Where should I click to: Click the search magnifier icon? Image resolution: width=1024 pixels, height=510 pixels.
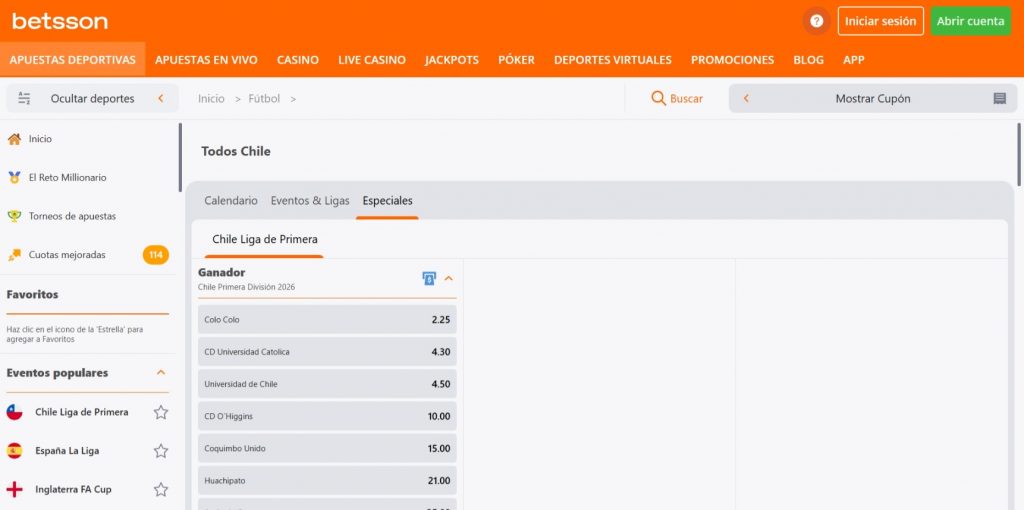[658, 98]
